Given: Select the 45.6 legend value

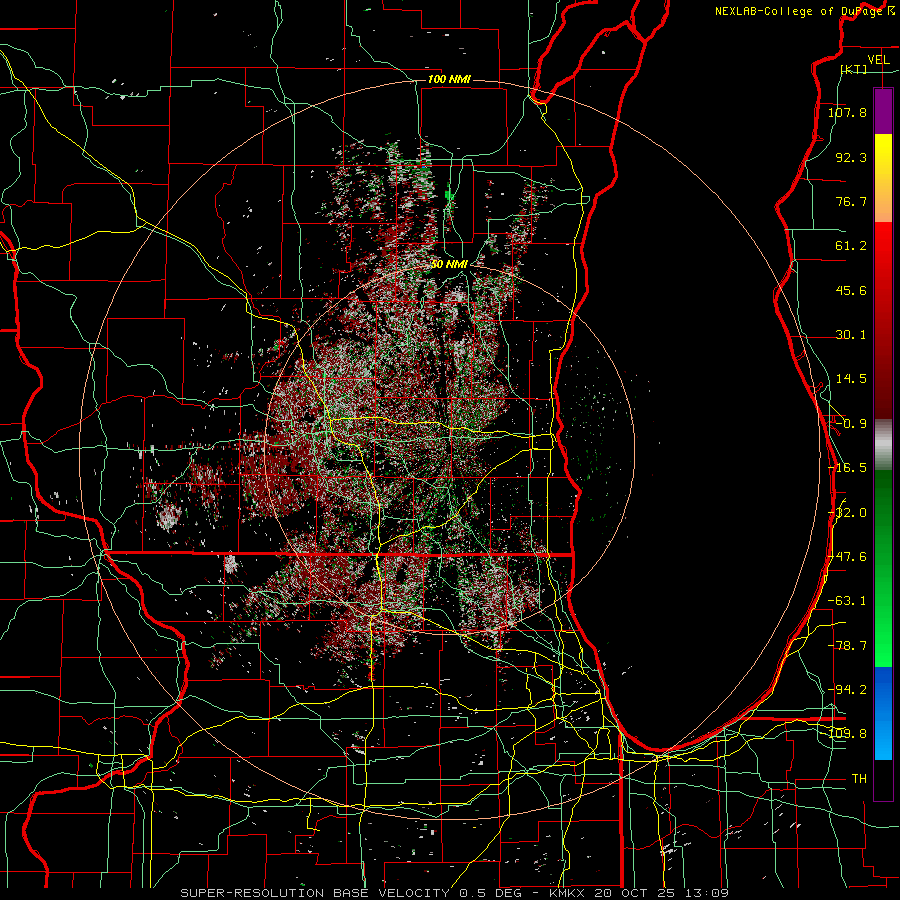Looking at the screenshot, I should click(851, 290).
